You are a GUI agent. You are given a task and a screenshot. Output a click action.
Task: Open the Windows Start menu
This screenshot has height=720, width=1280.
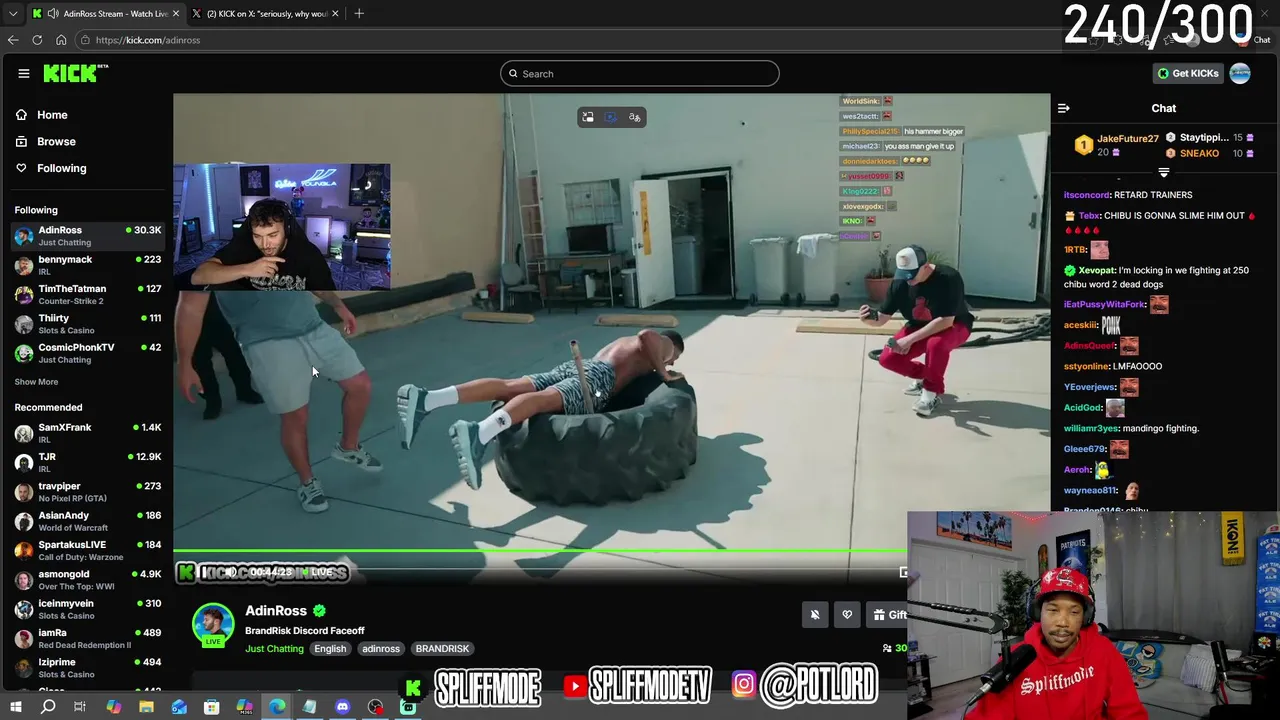(16, 707)
